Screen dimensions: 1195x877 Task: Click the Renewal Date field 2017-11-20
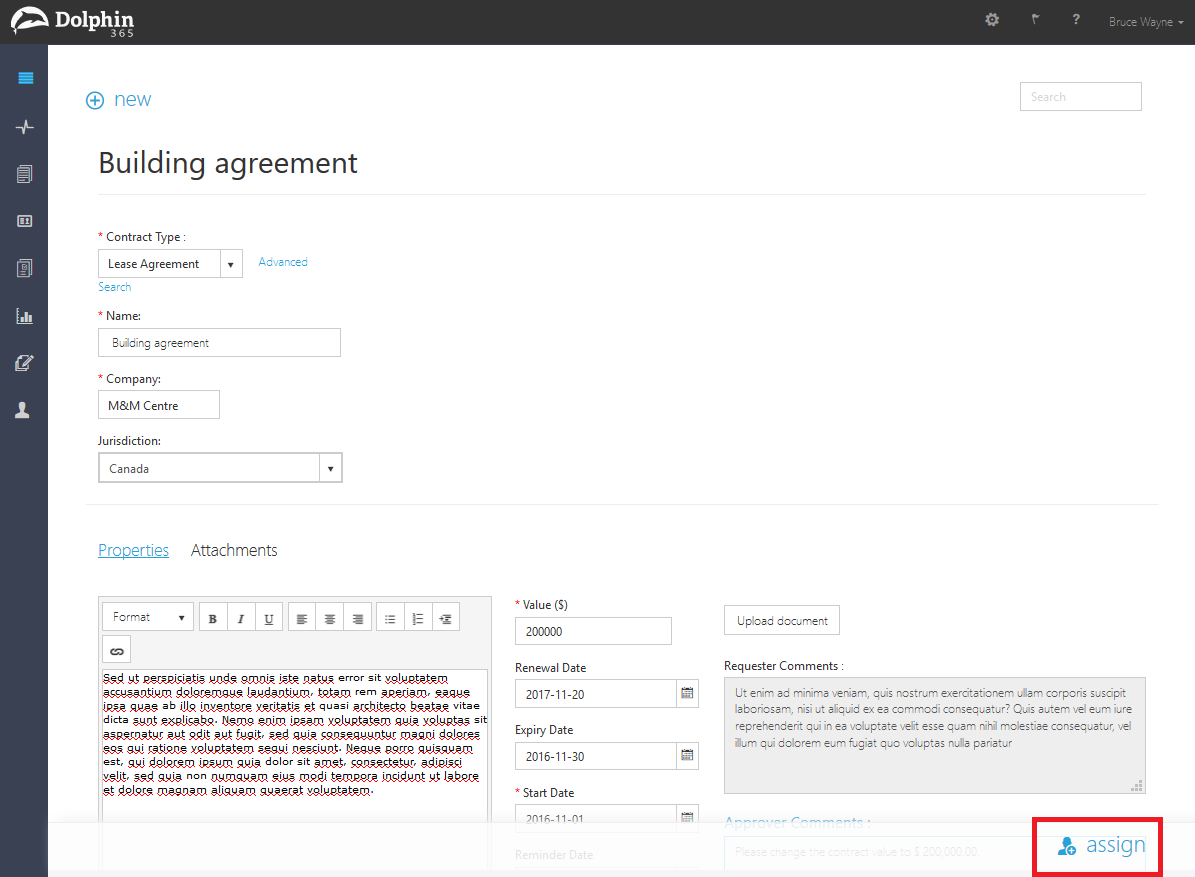(596, 694)
